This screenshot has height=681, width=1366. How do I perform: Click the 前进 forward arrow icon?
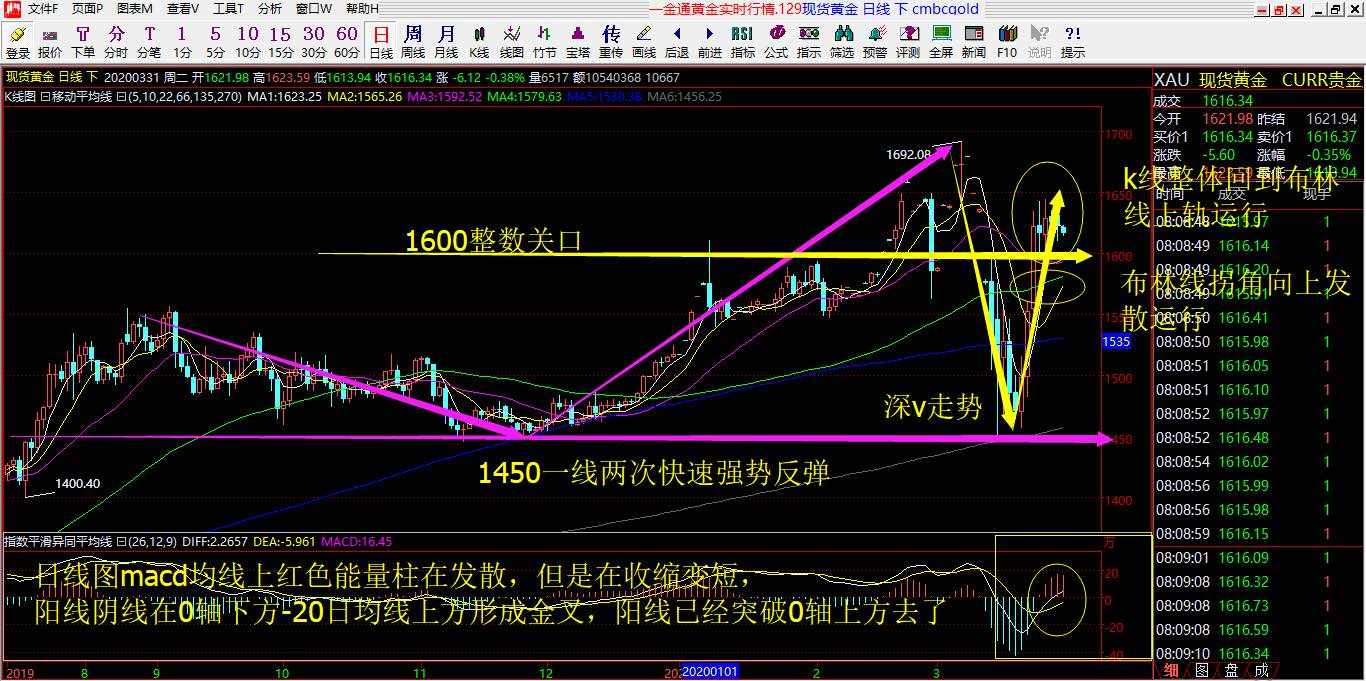point(710,42)
